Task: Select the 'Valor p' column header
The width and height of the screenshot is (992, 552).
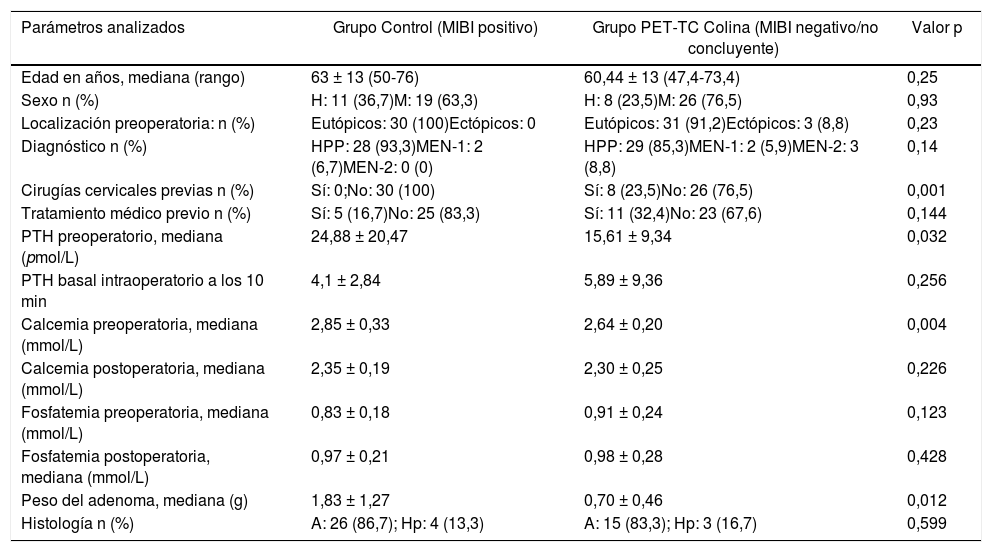Action: [x=937, y=28]
